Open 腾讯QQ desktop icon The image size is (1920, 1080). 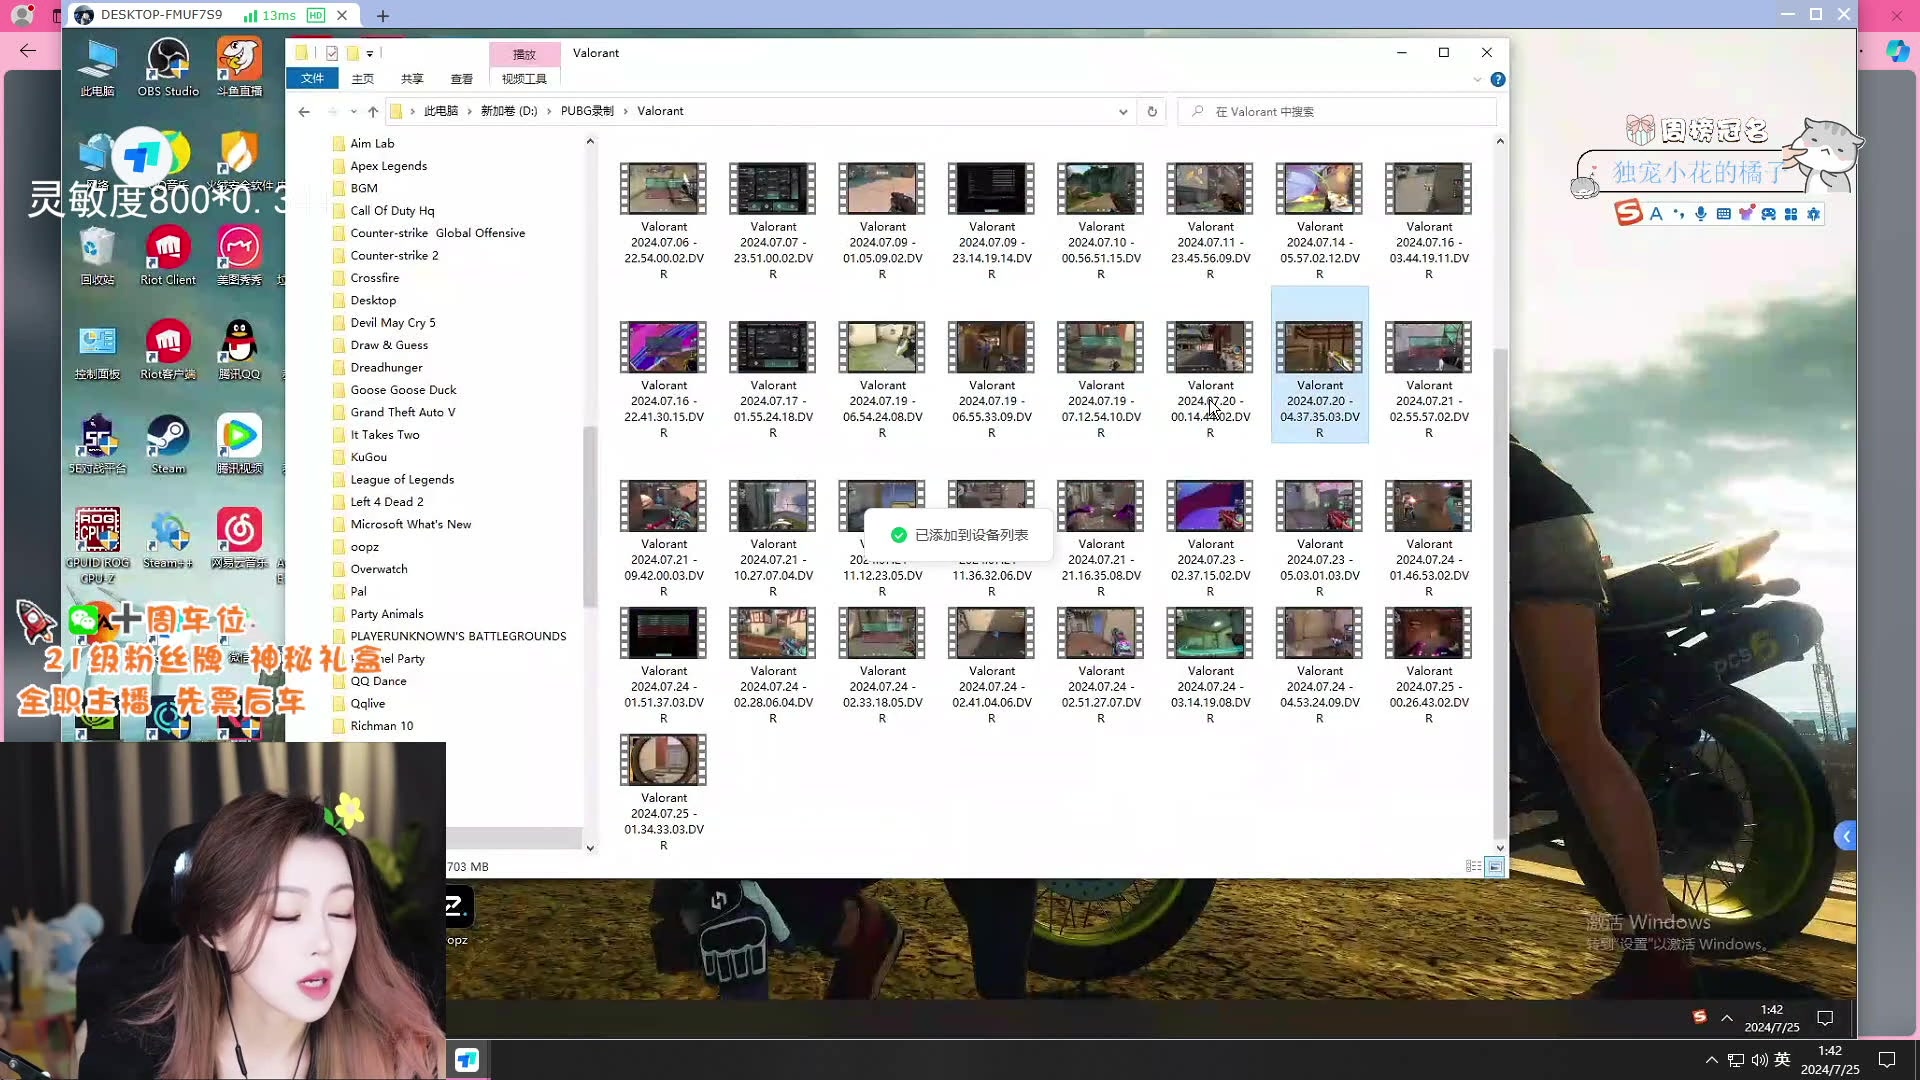(239, 349)
